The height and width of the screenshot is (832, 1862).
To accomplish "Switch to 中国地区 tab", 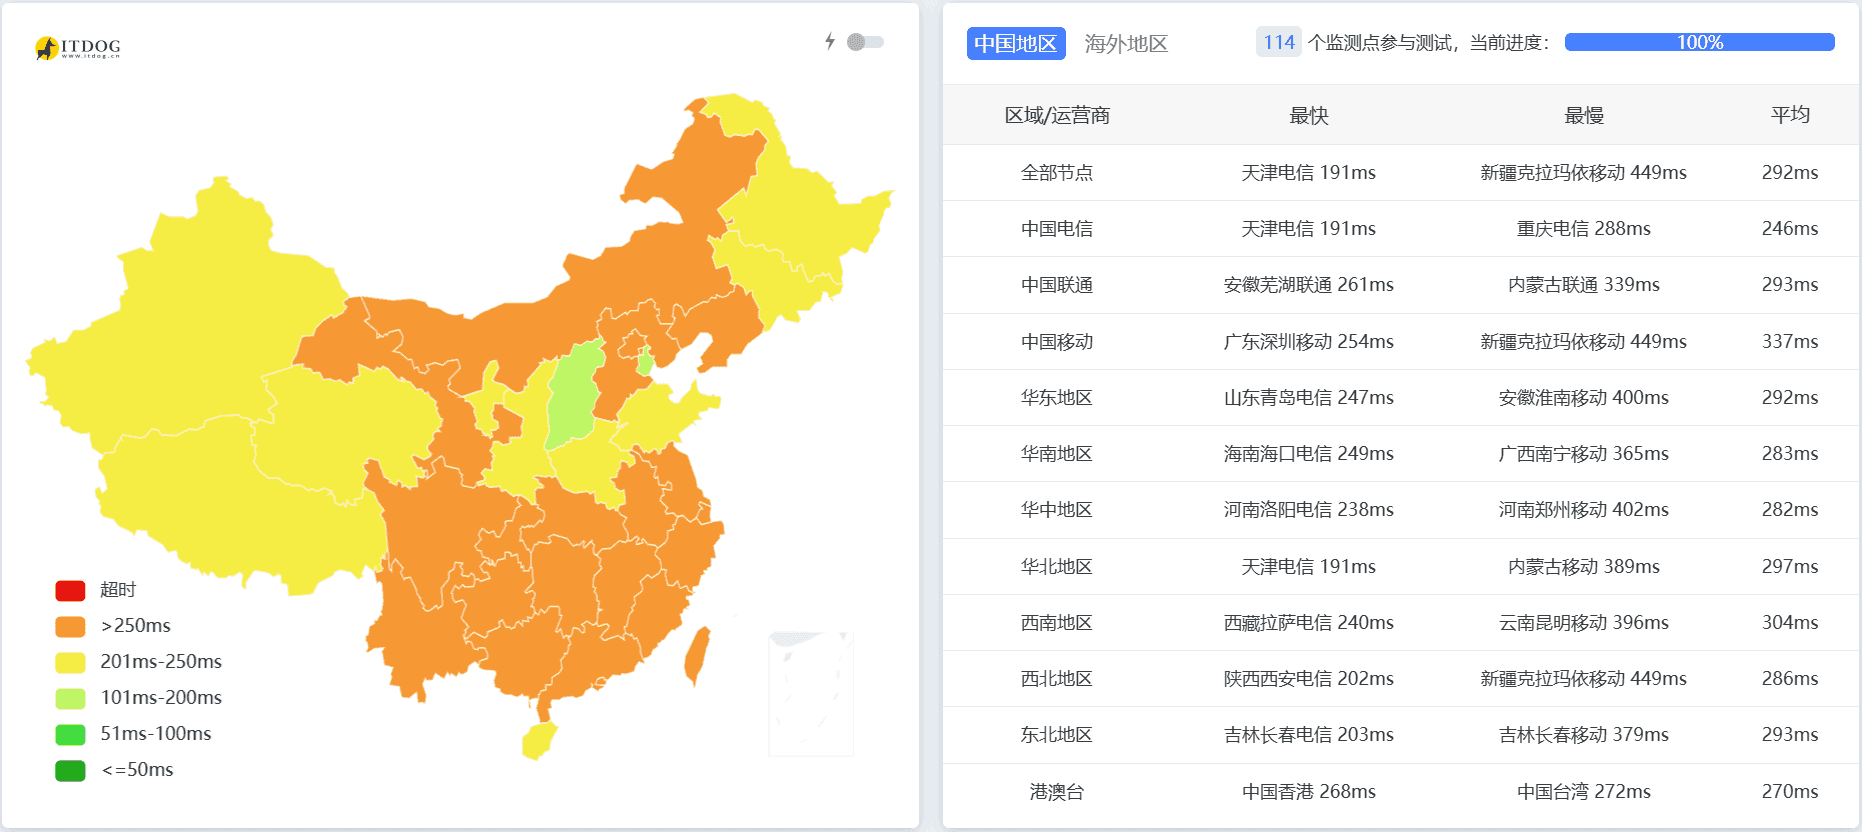I will [1016, 43].
